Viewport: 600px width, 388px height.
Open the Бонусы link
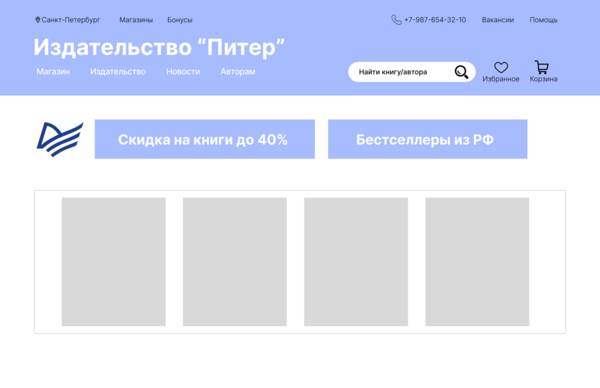point(179,20)
